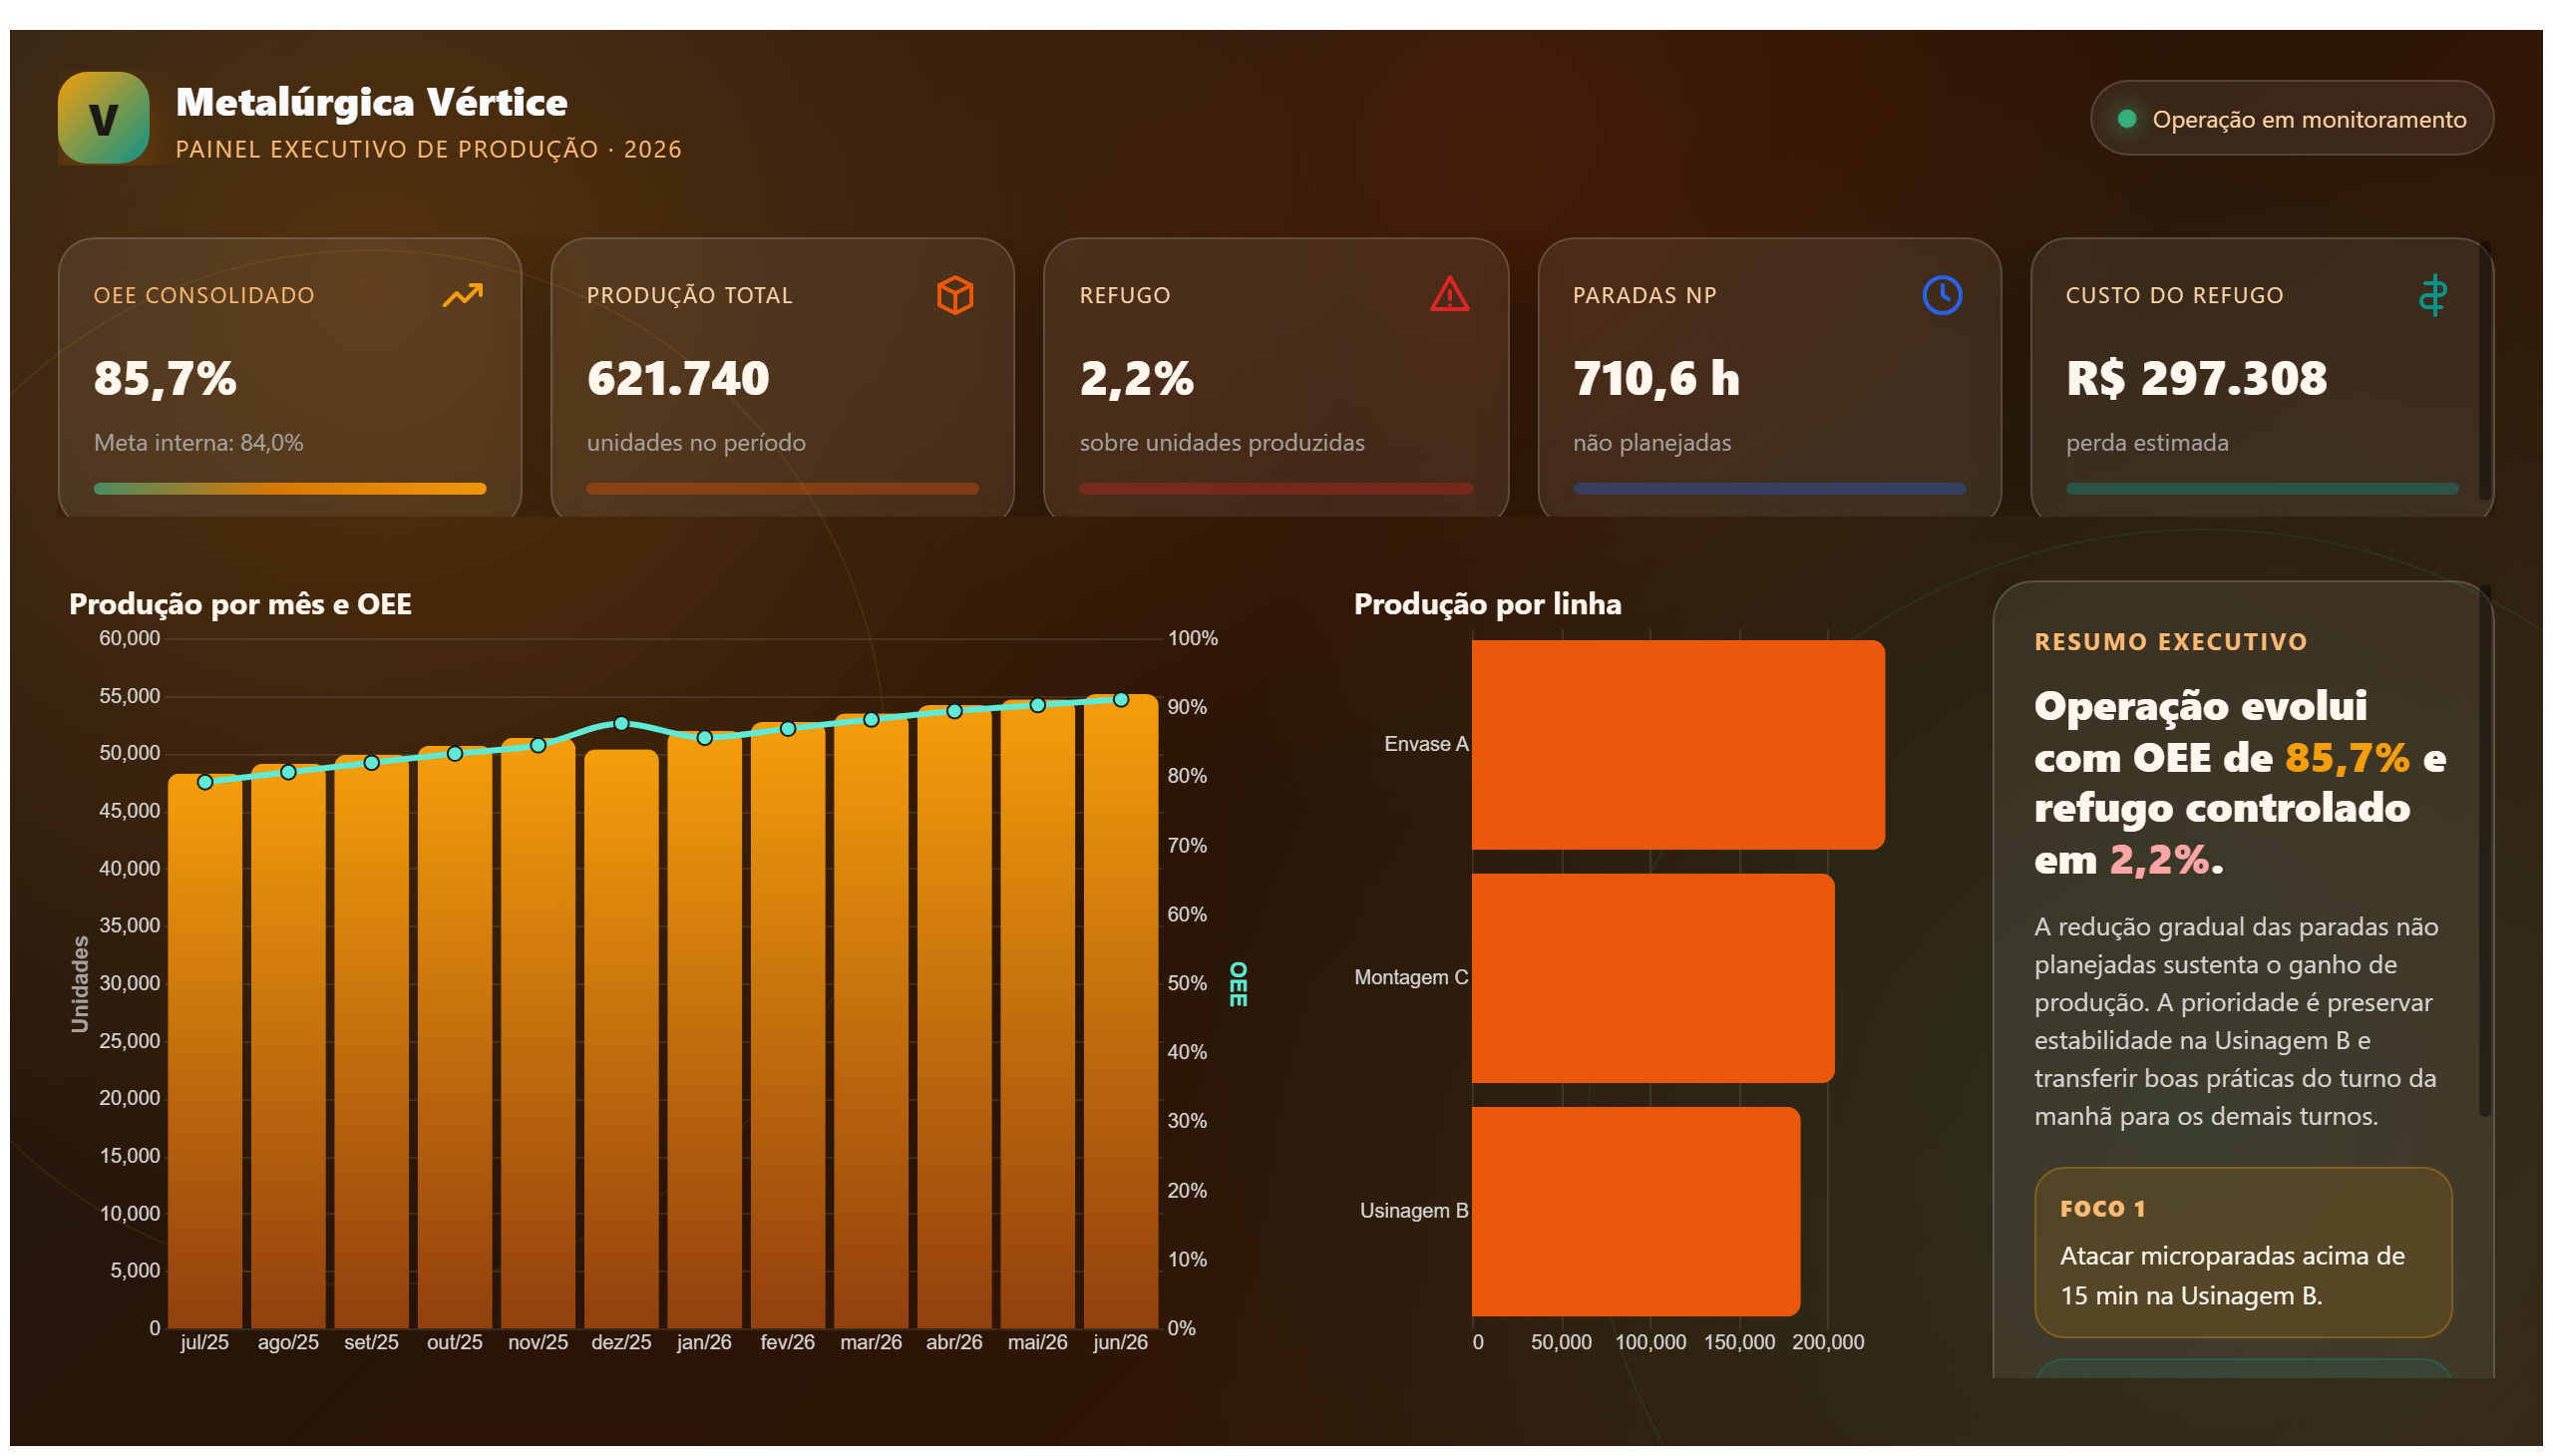
Task: Click the green monitoring status dot
Action: (2127, 119)
